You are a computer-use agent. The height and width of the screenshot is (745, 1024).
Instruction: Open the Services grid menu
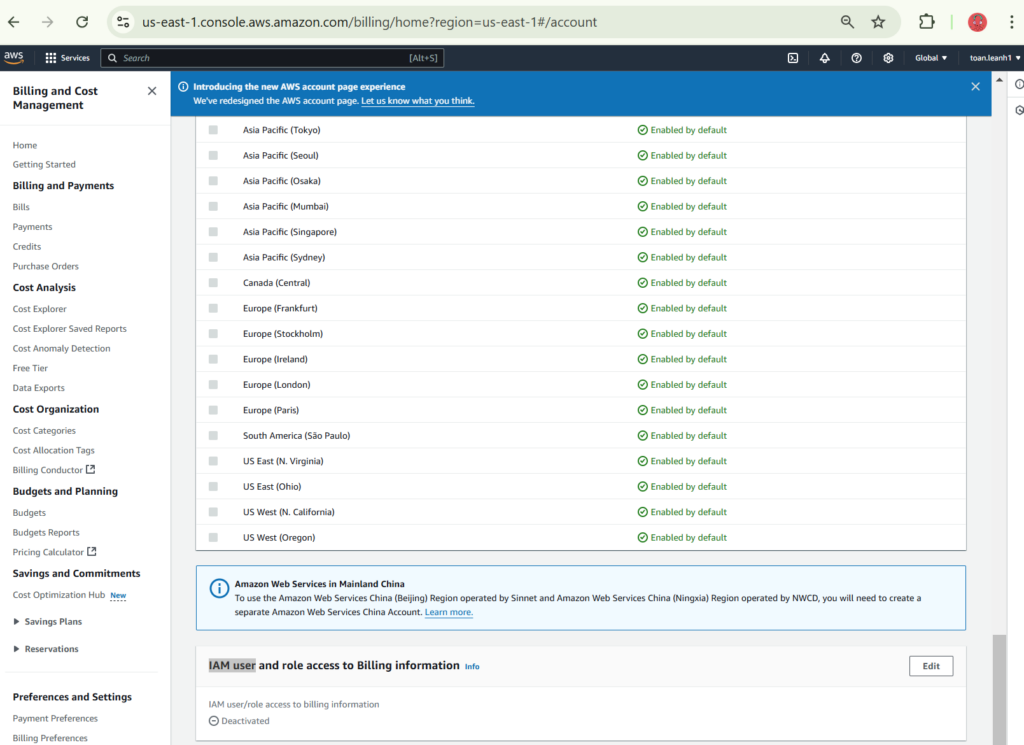[x=67, y=58]
